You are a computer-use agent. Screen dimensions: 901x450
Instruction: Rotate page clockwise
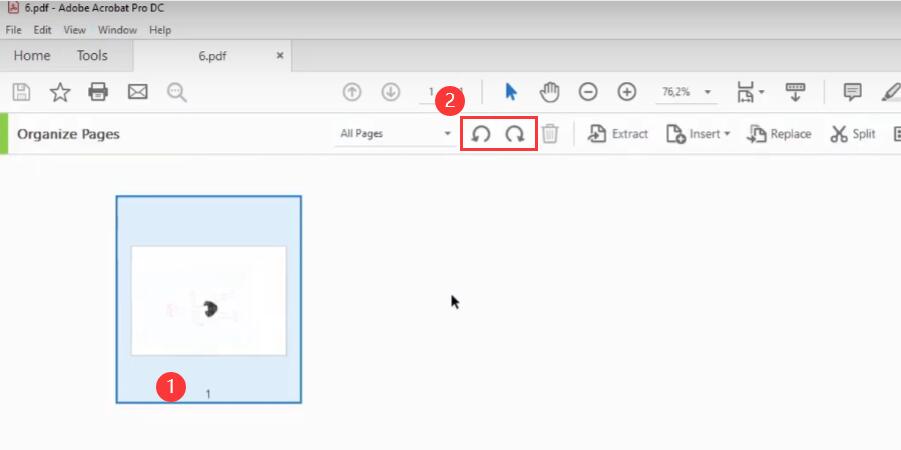515,134
